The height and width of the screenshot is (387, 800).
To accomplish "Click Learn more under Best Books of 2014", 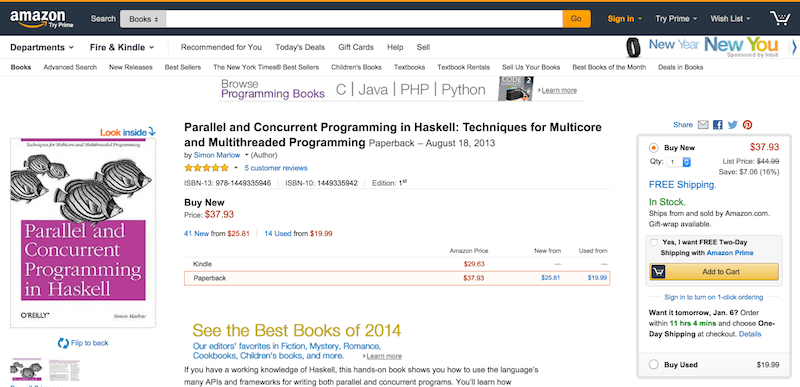I will coord(384,356).
